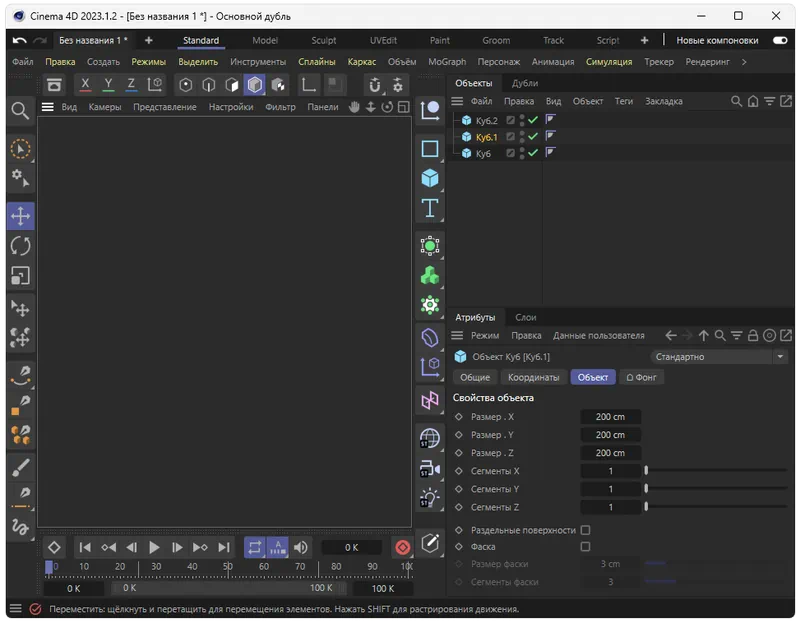This screenshot has height=623, width=800.
Task: Open the Cloner MoGraph icon
Action: pos(430,276)
